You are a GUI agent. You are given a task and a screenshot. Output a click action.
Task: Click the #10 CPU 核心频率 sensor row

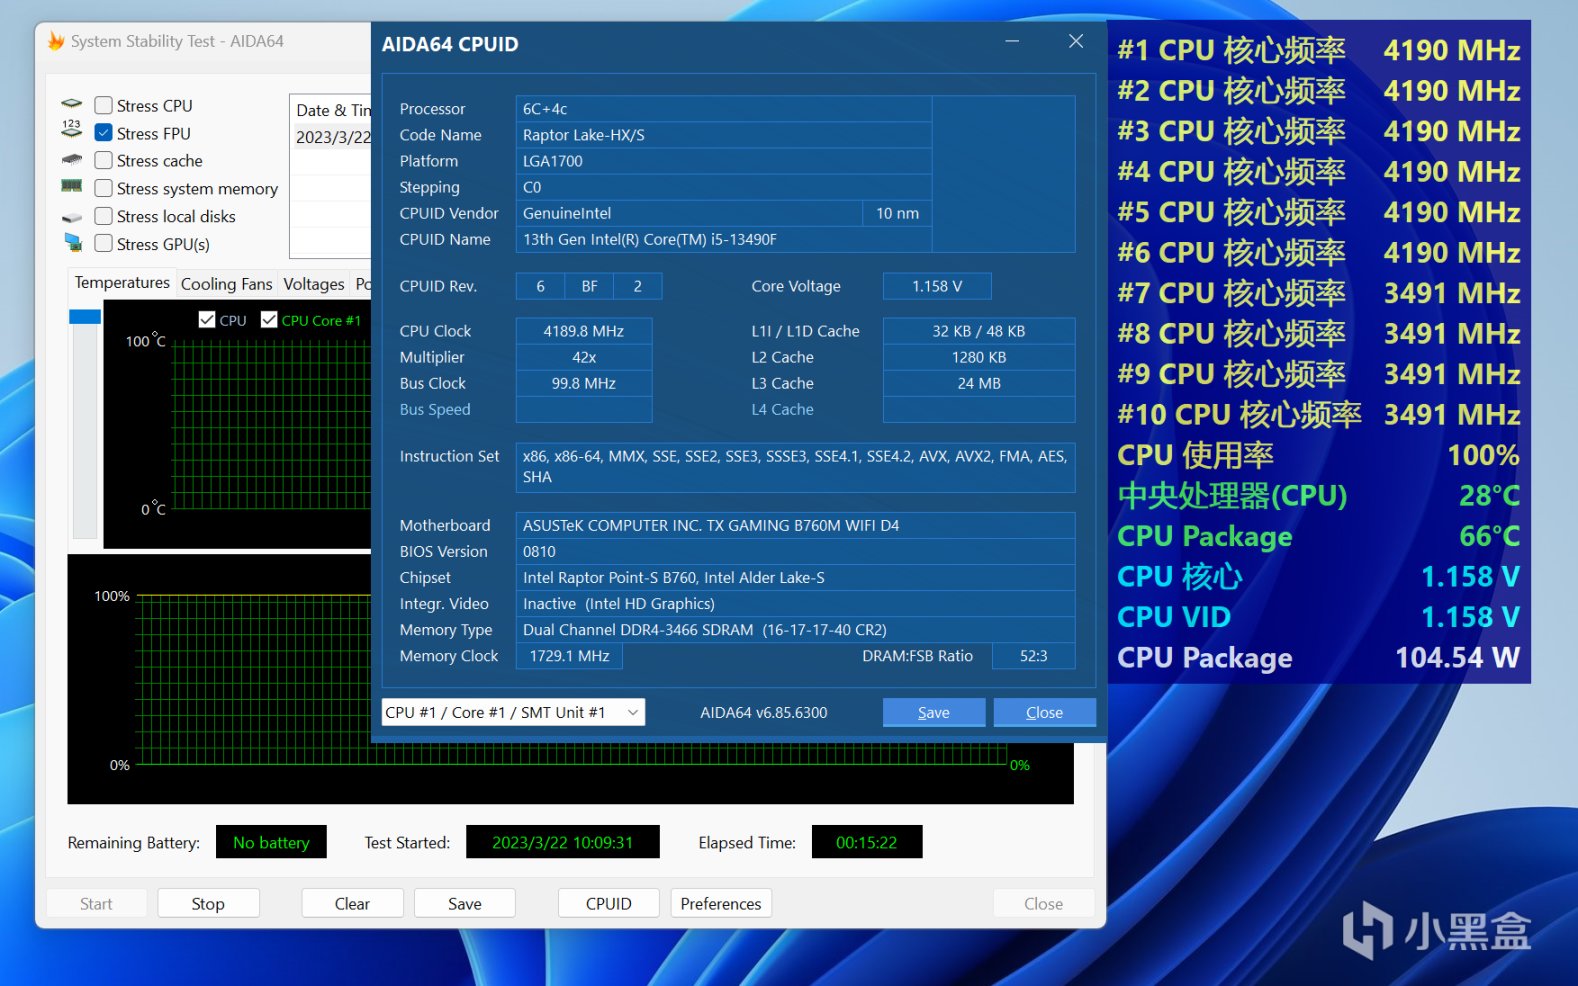coord(1319,414)
